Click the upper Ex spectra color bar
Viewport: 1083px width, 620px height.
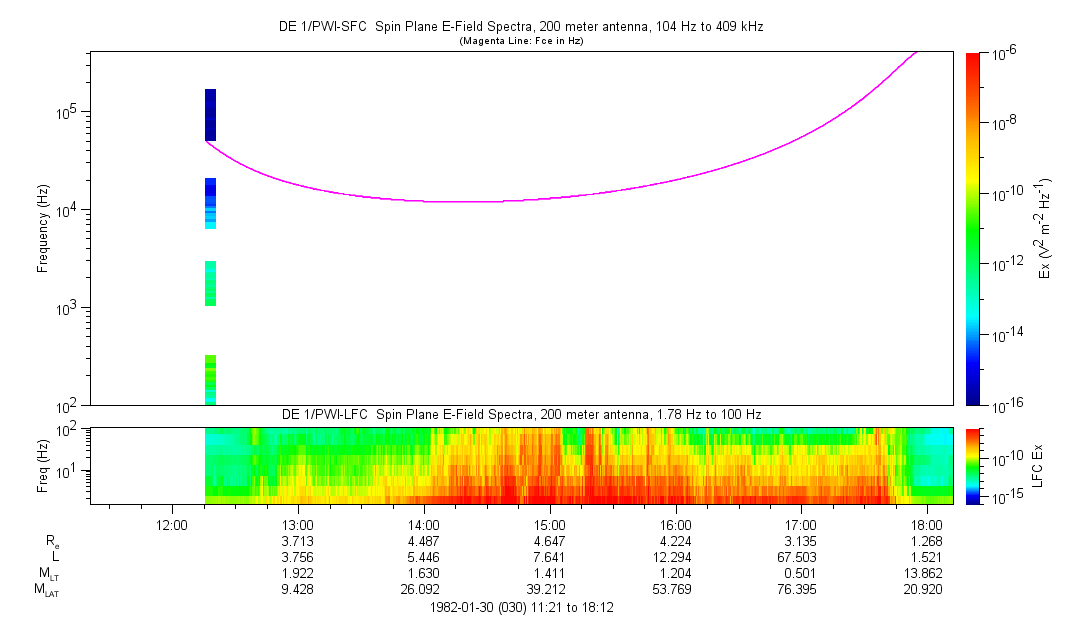(973, 228)
